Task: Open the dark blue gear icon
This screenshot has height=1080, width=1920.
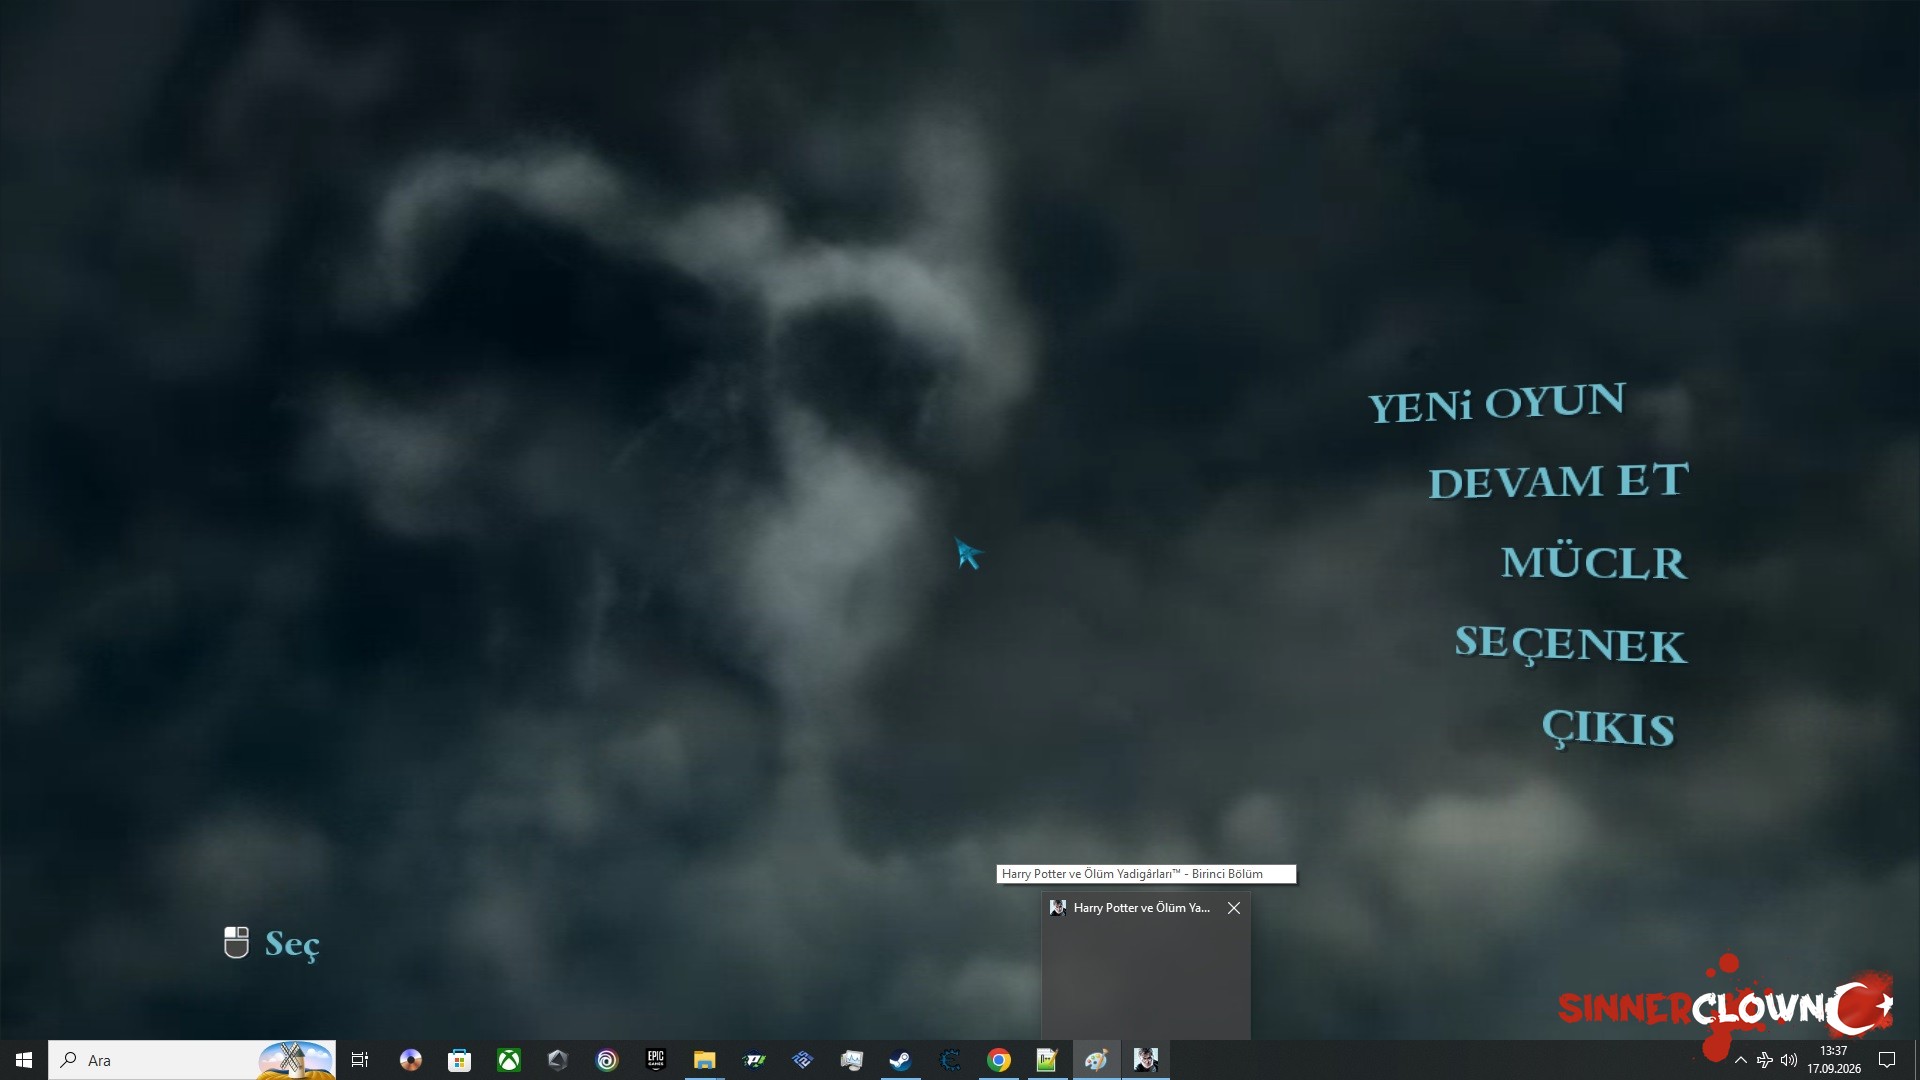Action: [950, 1060]
